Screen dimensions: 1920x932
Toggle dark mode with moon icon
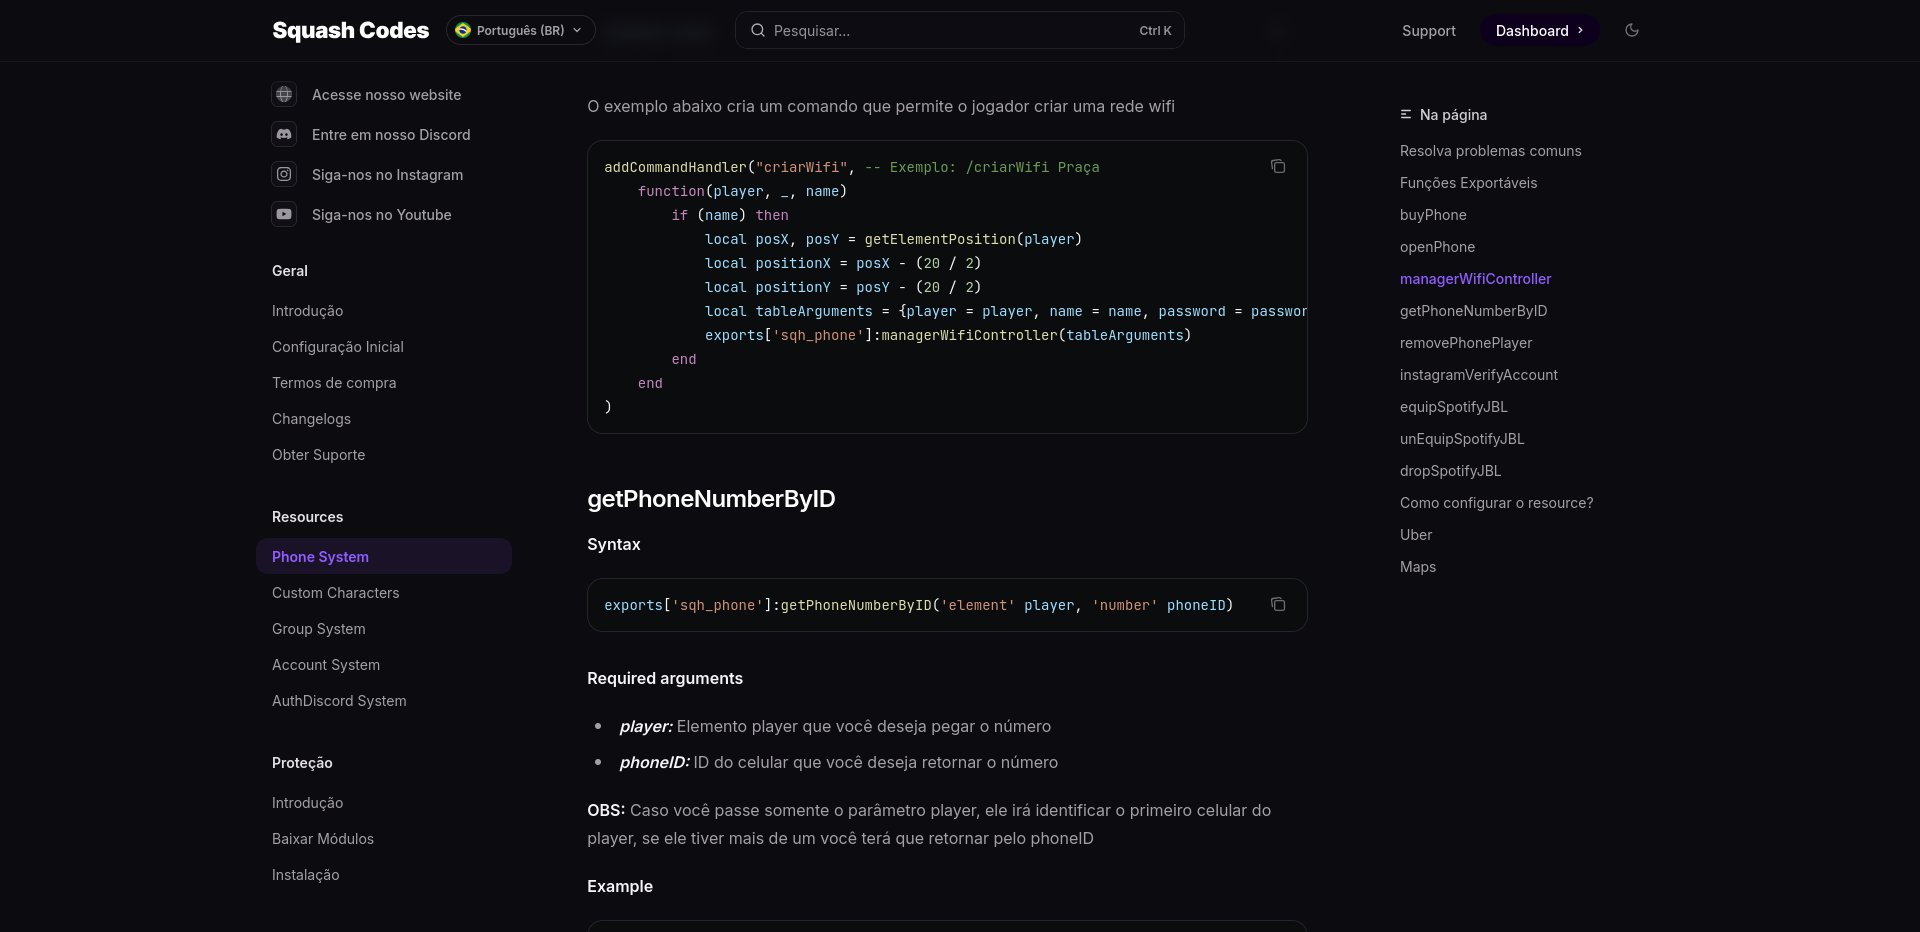1632,30
